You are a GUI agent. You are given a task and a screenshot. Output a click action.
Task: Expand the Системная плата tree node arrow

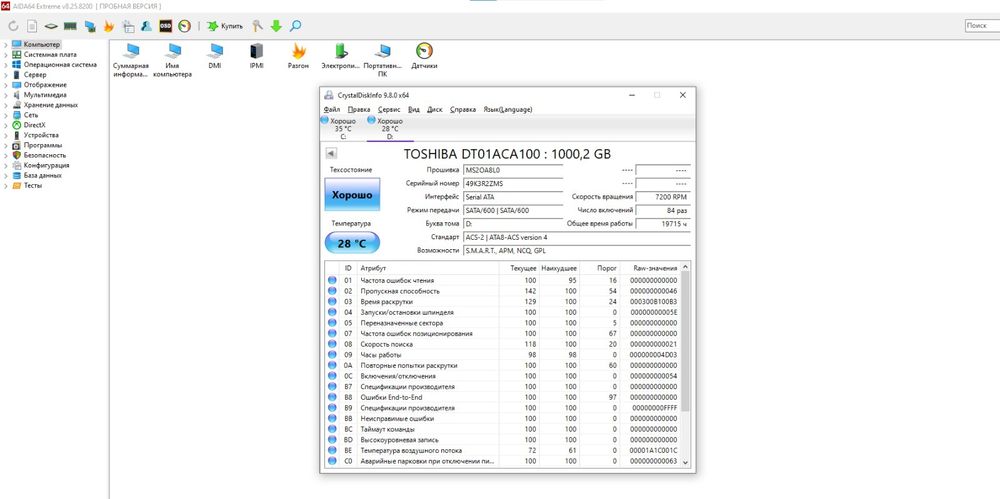click(x=6, y=55)
